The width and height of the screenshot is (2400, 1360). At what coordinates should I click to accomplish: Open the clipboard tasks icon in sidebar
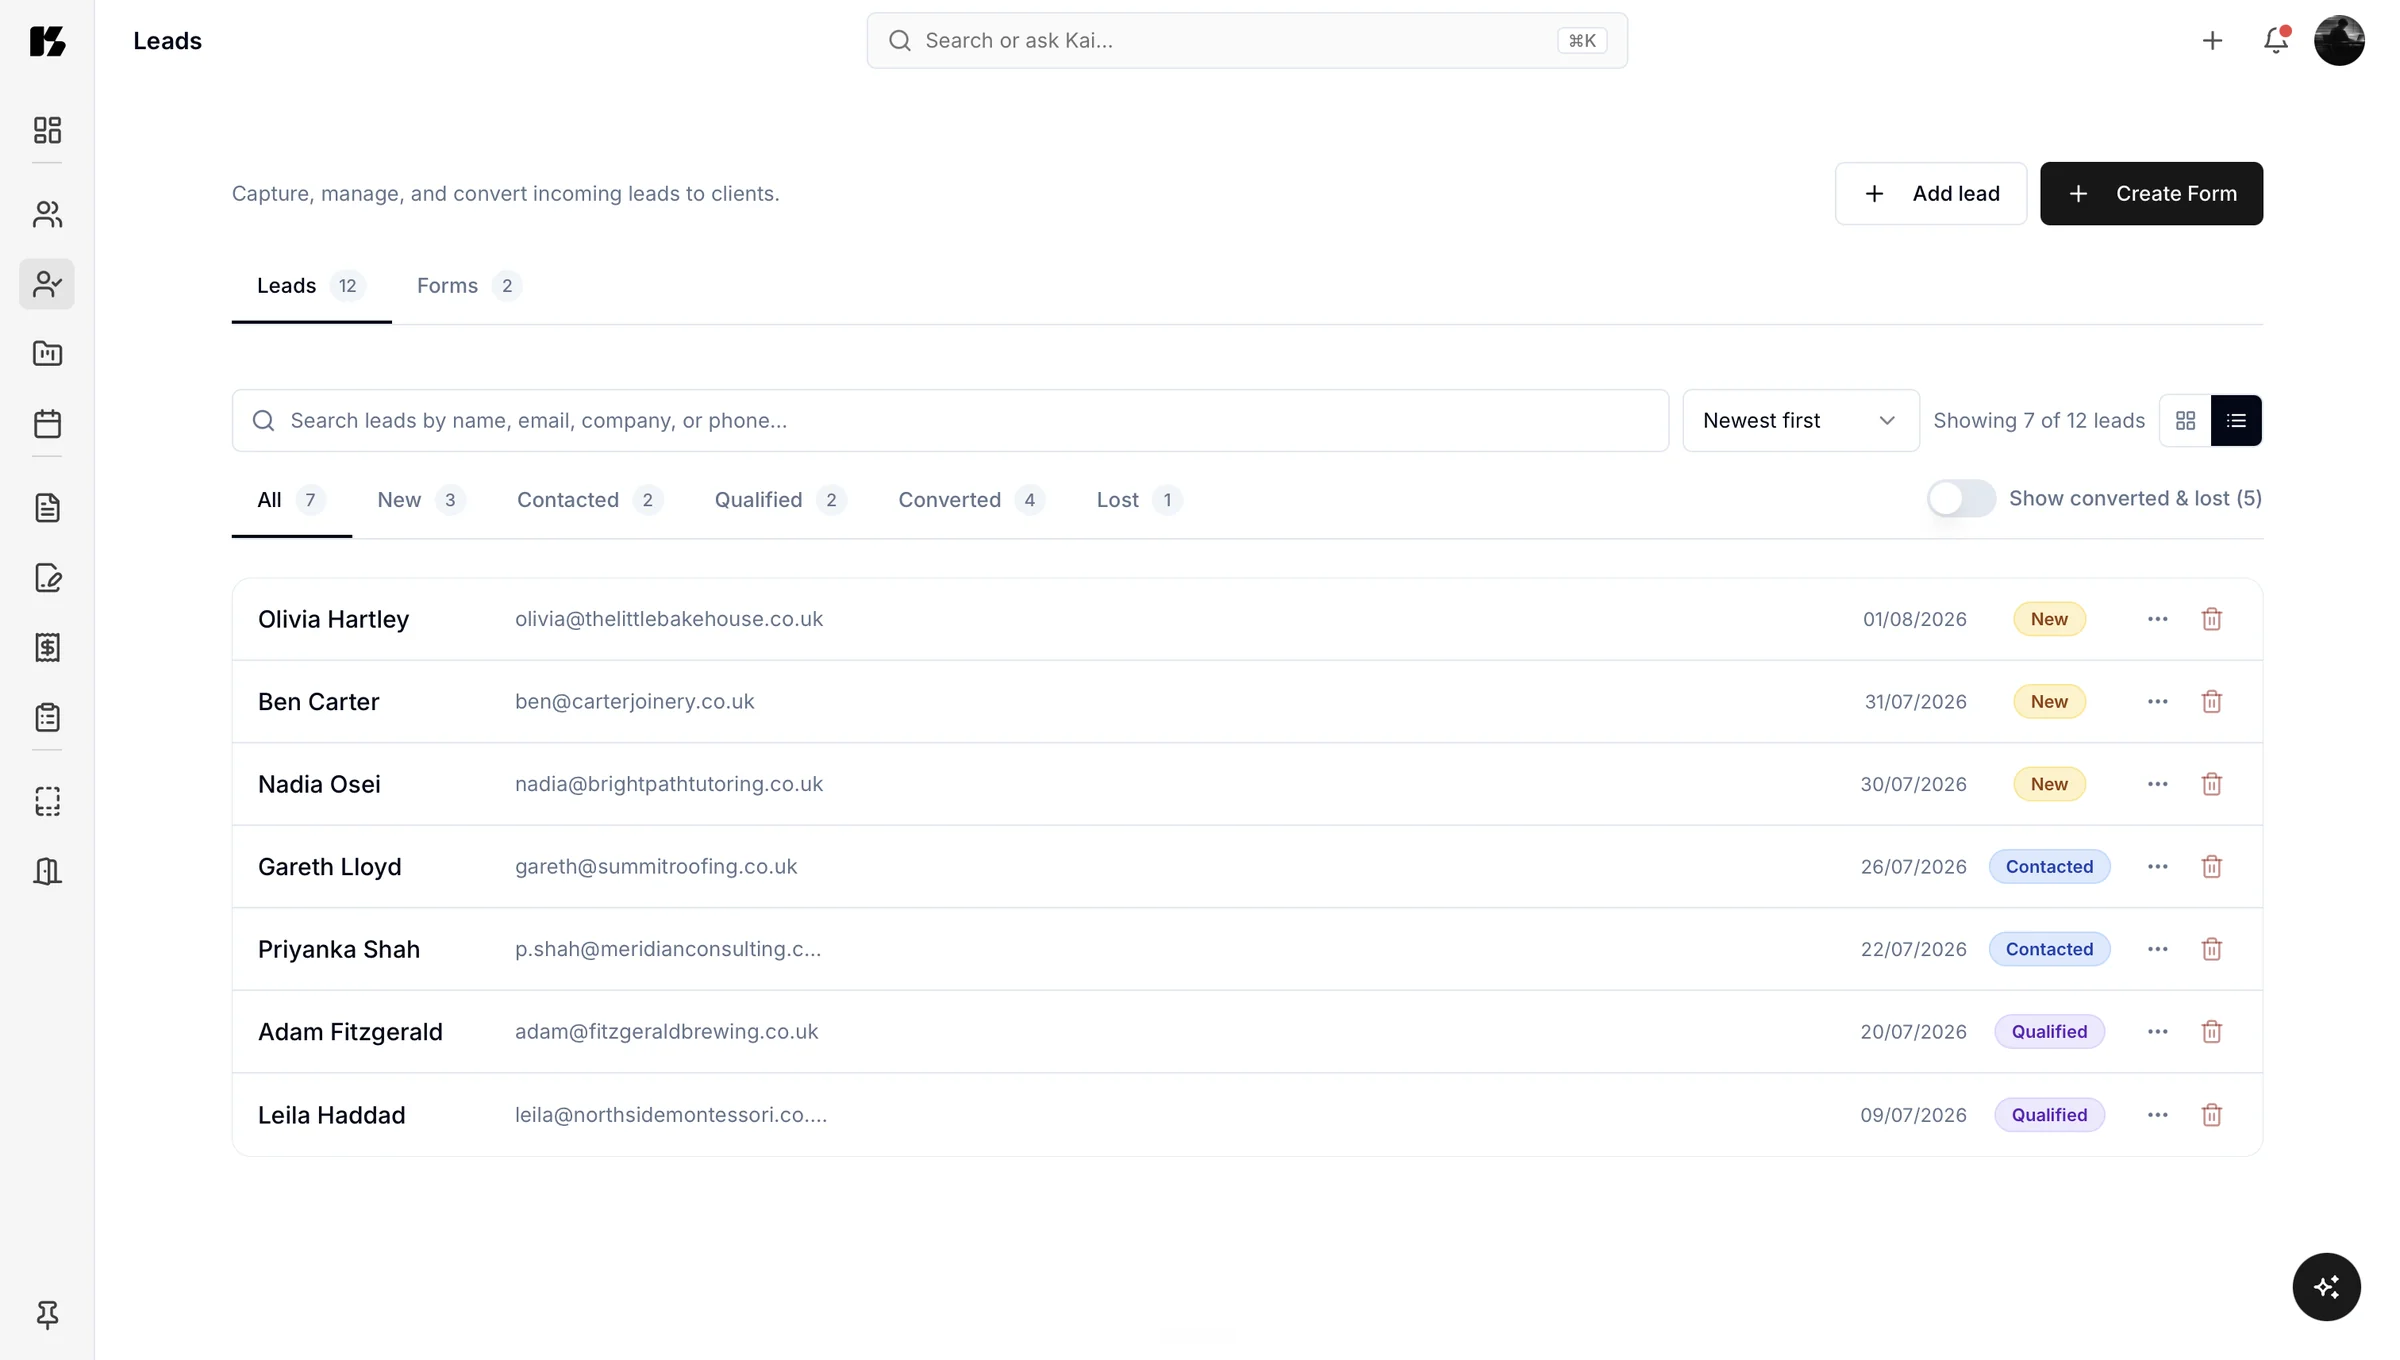coord(47,717)
